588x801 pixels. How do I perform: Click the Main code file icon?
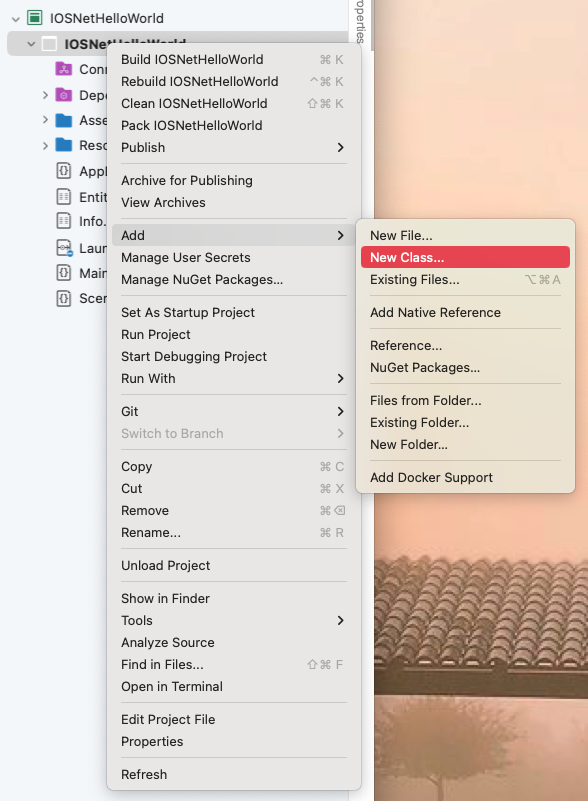[62, 273]
